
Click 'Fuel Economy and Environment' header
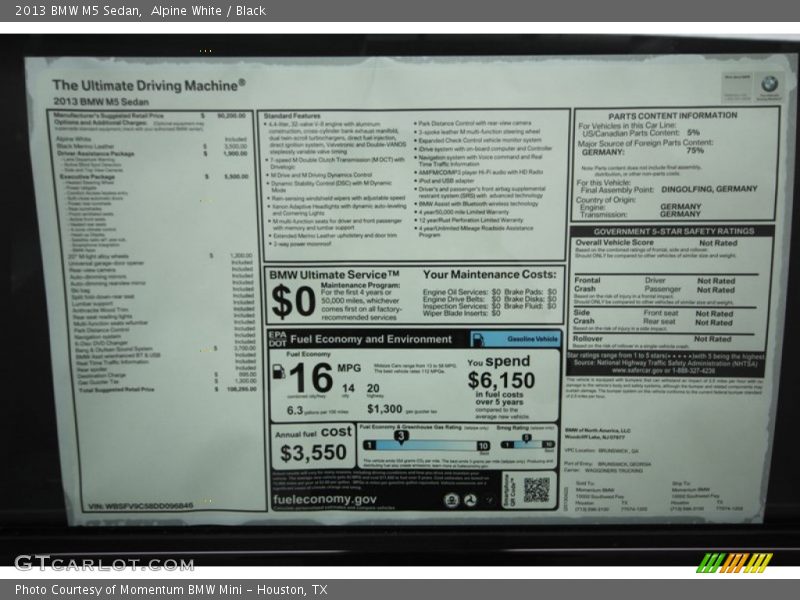pyautogui.click(x=371, y=339)
